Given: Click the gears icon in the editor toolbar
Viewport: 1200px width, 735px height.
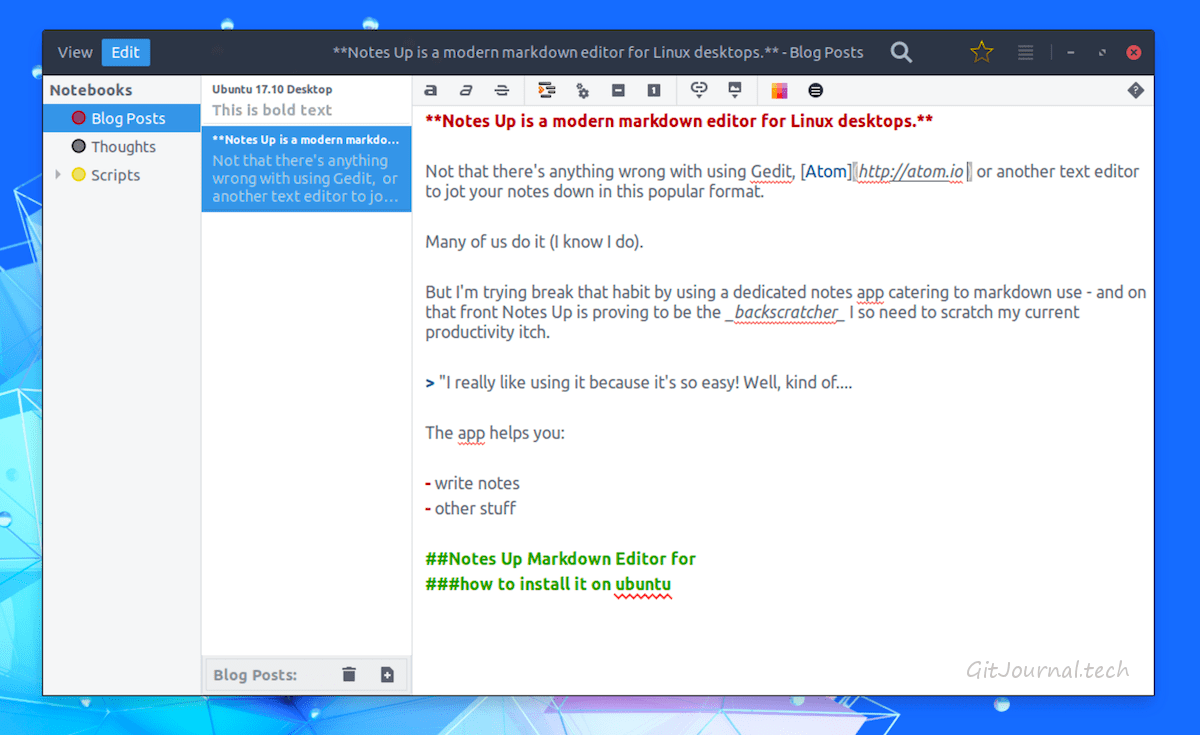Looking at the screenshot, I should point(582,90).
